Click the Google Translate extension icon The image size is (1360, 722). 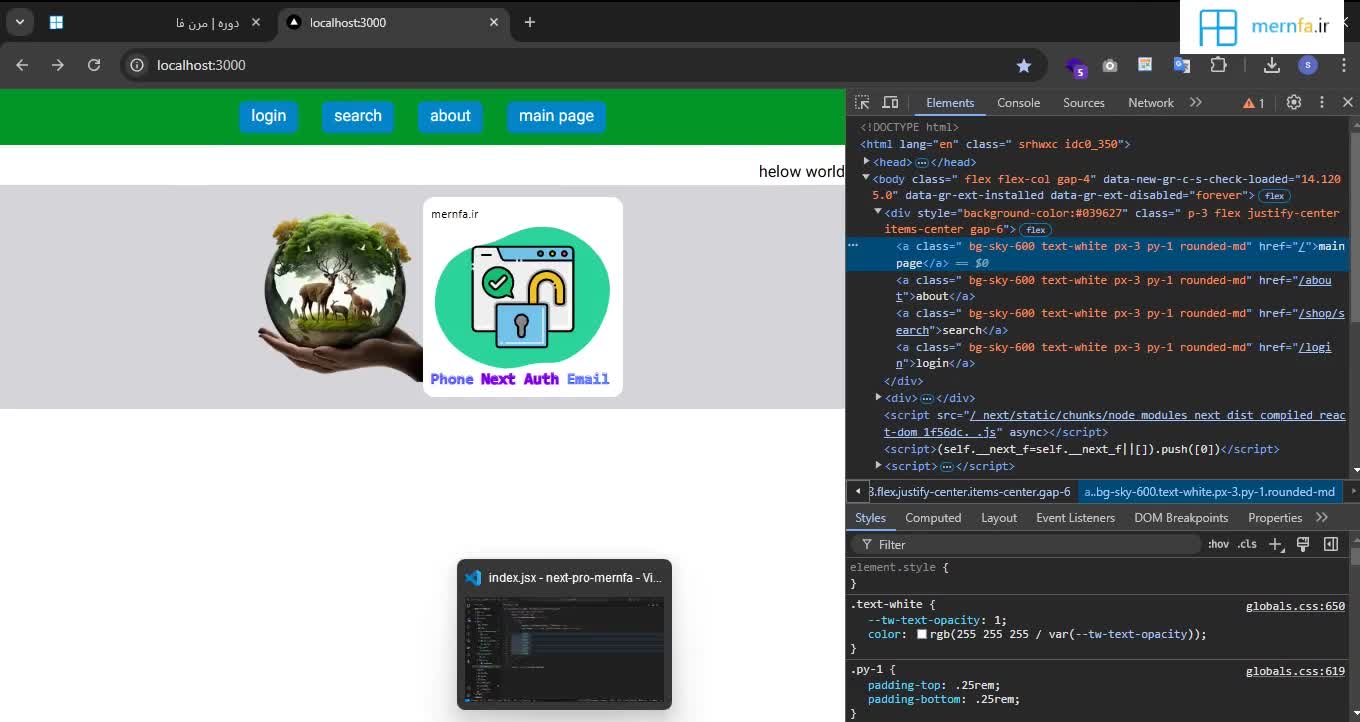click(x=1182, y=65)
